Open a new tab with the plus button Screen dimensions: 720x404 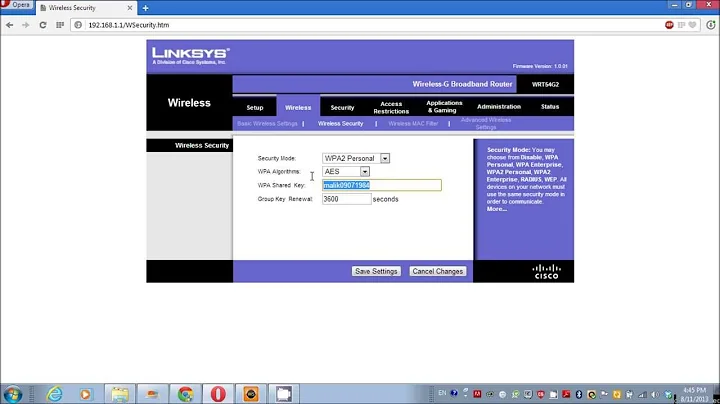click(x=145, y=8)
